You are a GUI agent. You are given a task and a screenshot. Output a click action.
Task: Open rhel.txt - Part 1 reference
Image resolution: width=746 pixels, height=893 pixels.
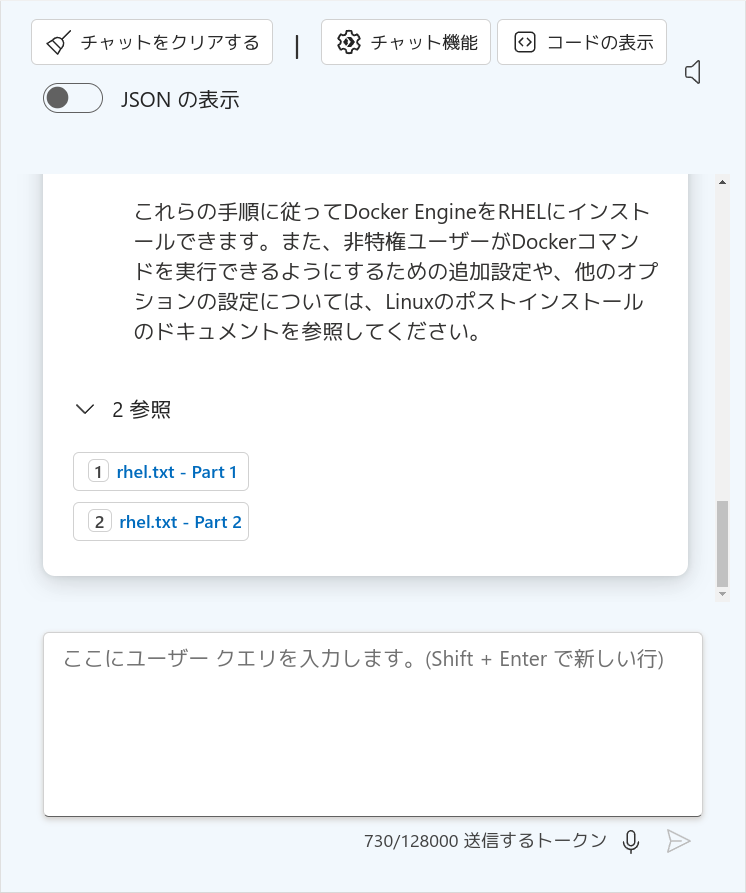[x=161, y=472]
